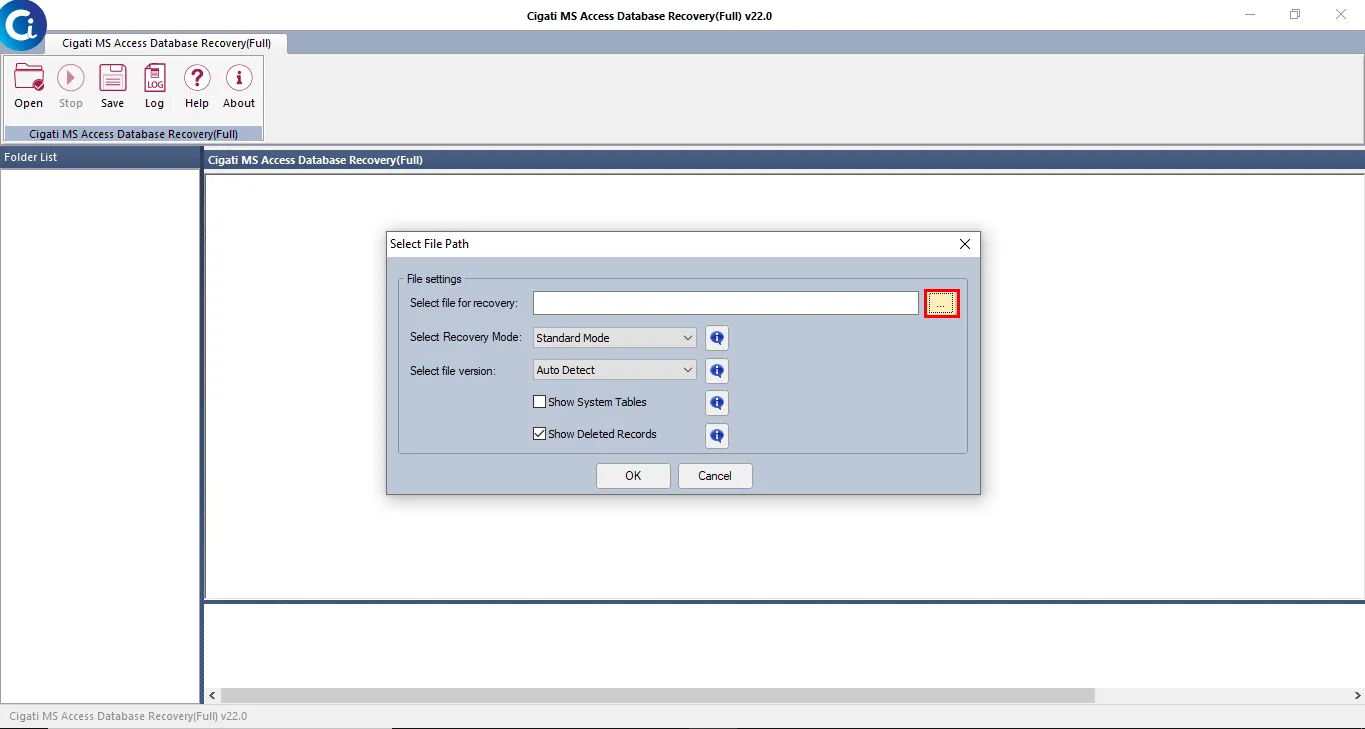The image size is (1365, 729).
Task: Uncheck Show Deleted Records checkbox
Action: pos(540,434)
